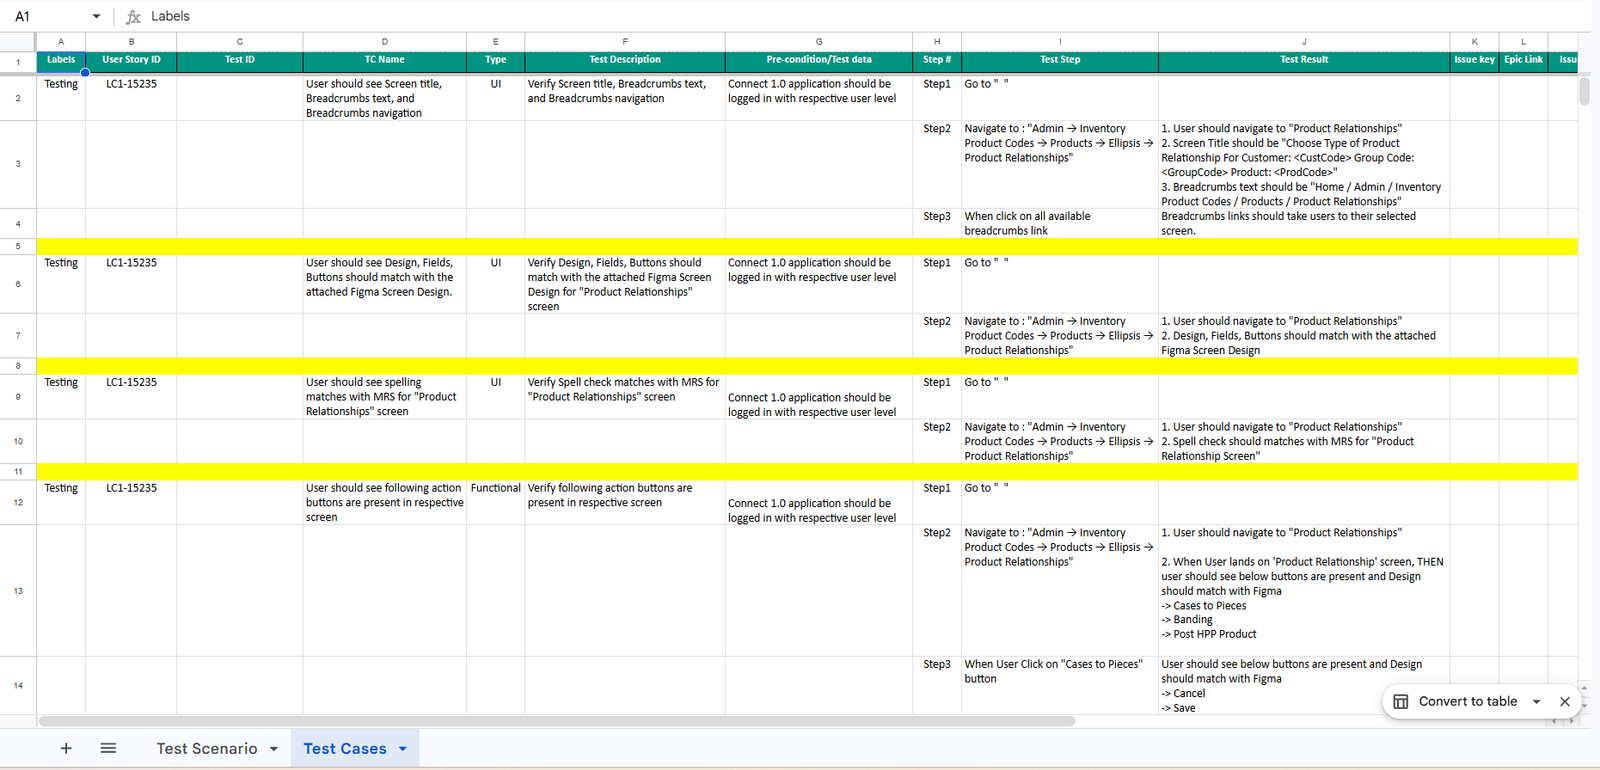
Task: Click the fx function icon
Action: [133, 17]
